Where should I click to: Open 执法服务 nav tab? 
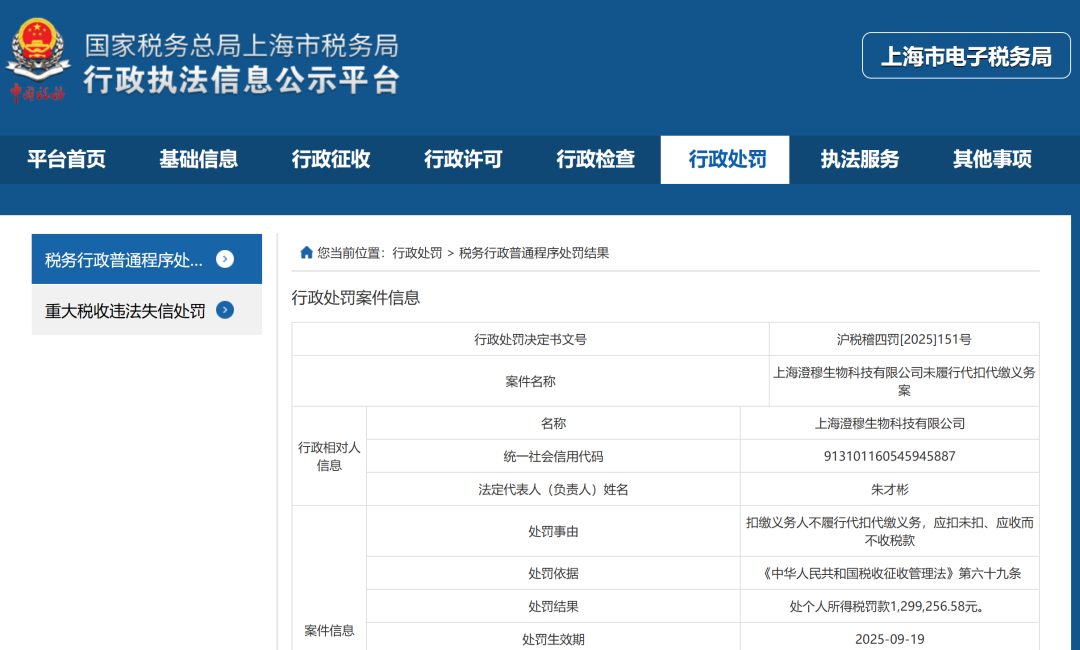[860, 159]
